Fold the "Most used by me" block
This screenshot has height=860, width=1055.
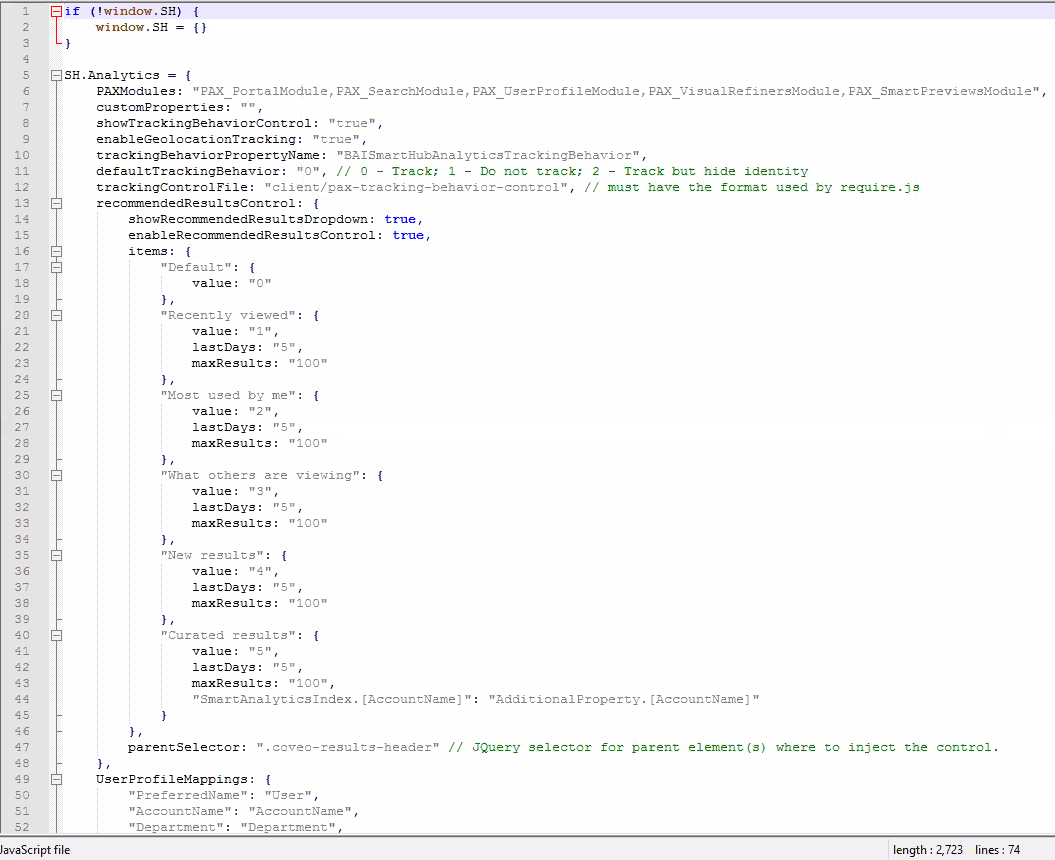point(56,395)
